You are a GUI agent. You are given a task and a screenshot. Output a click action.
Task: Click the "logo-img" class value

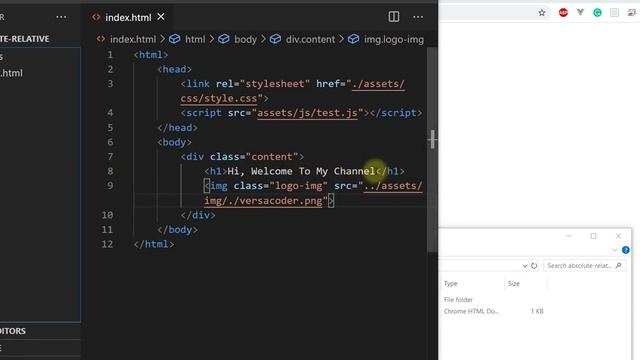point(298,186)
